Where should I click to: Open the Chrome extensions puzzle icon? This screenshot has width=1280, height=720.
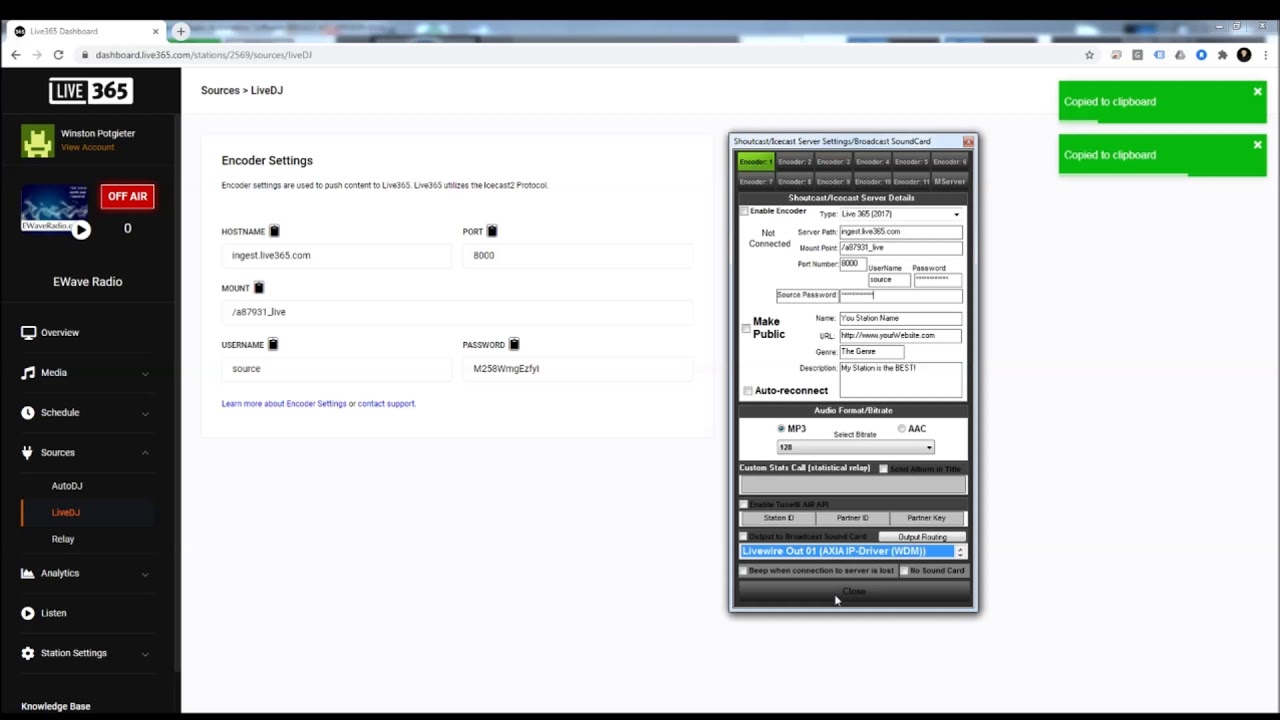click(1222, 55)
